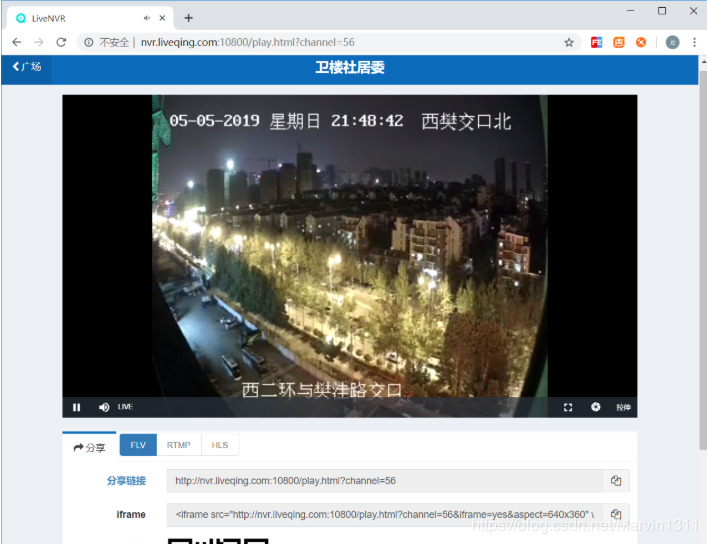707x544 pixels.
Task: Click the browser address bar
Action: 320,42
